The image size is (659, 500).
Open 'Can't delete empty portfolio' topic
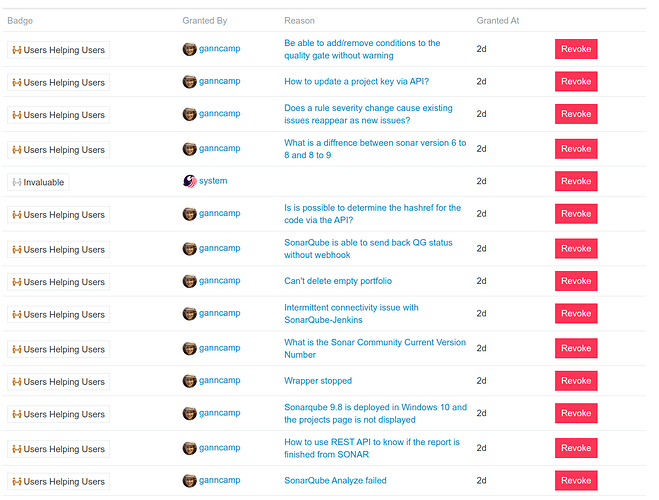coord(338,281)
